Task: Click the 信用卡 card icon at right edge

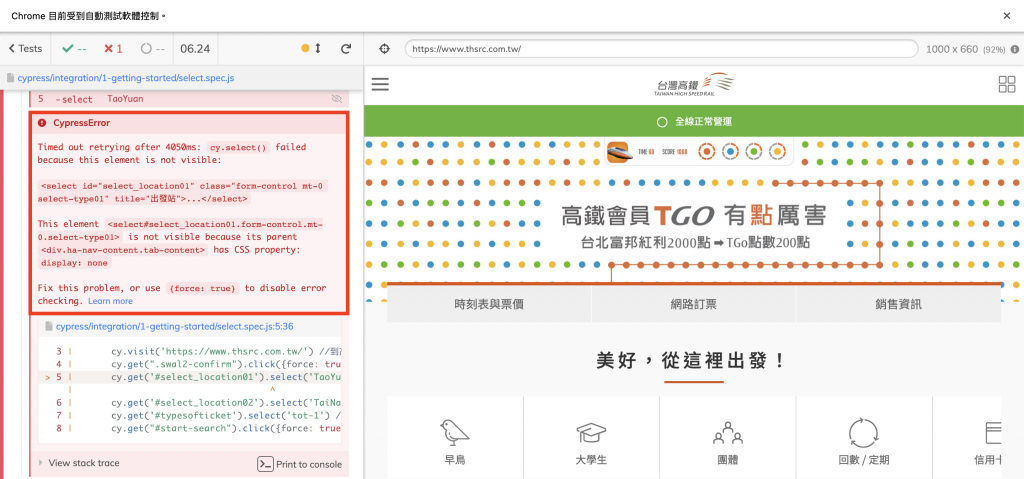Action: point(993,433)
